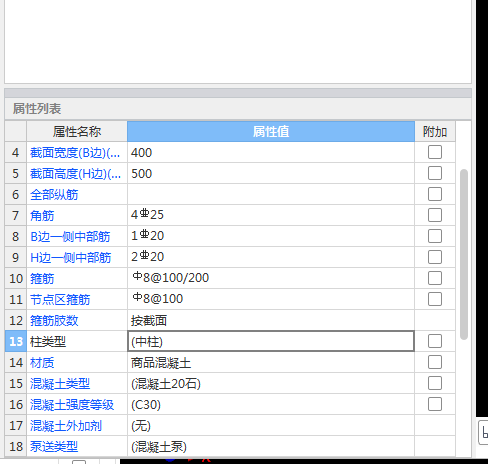The width and height of the screenshot is (488, 464).
Task: Click the 附加 column header
Action: pos(435,131)
